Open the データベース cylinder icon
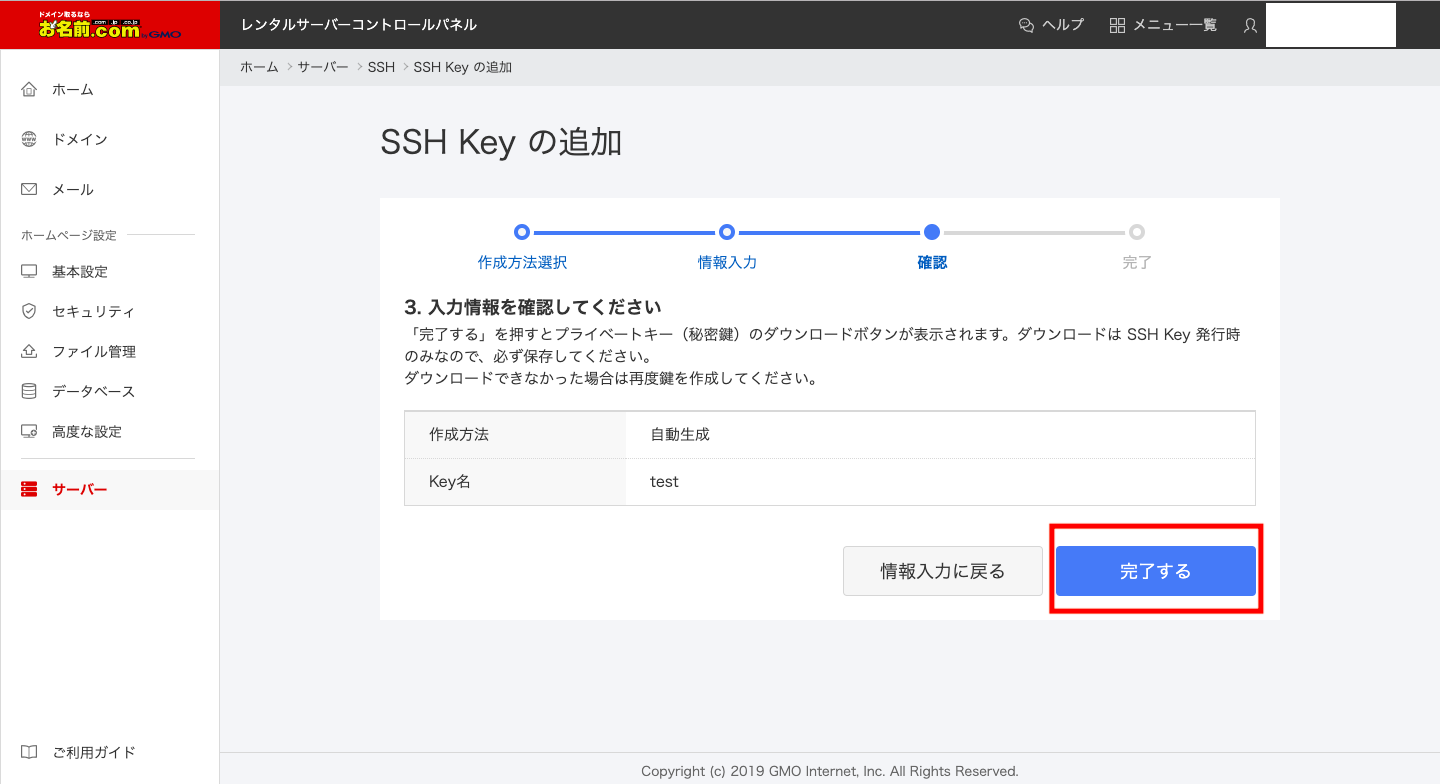Image resolution: width=1440 pixels, height=784 pixels. point(29,392)
